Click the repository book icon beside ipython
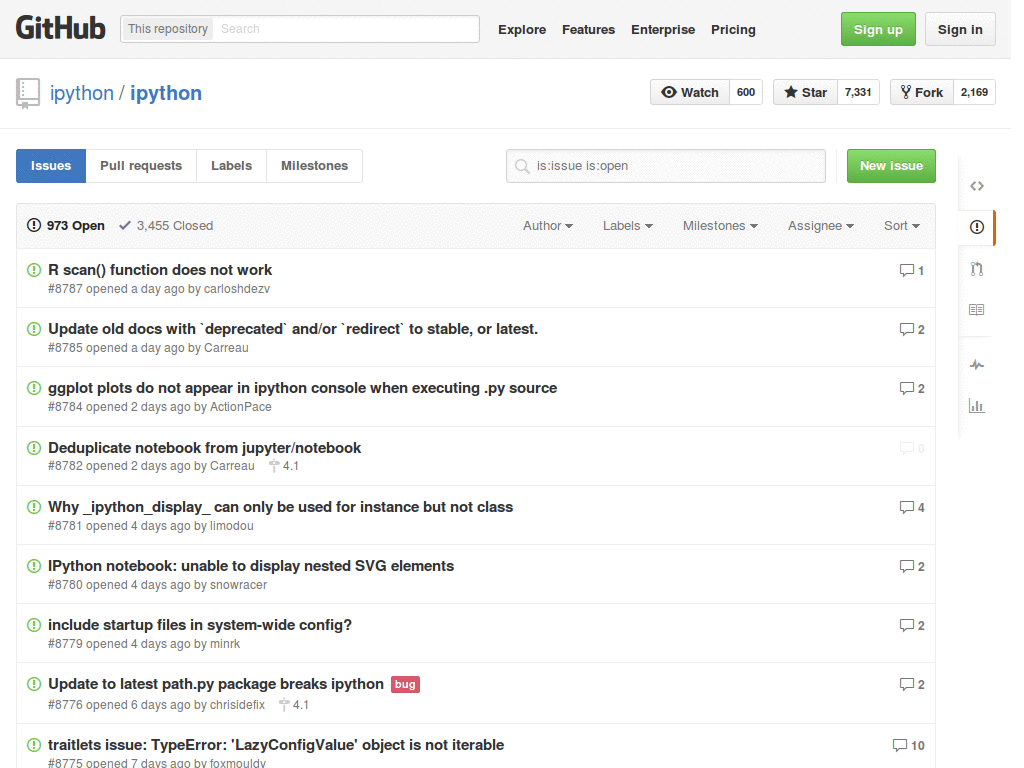This screenshot has height=768, width=1024. point(27,93)
